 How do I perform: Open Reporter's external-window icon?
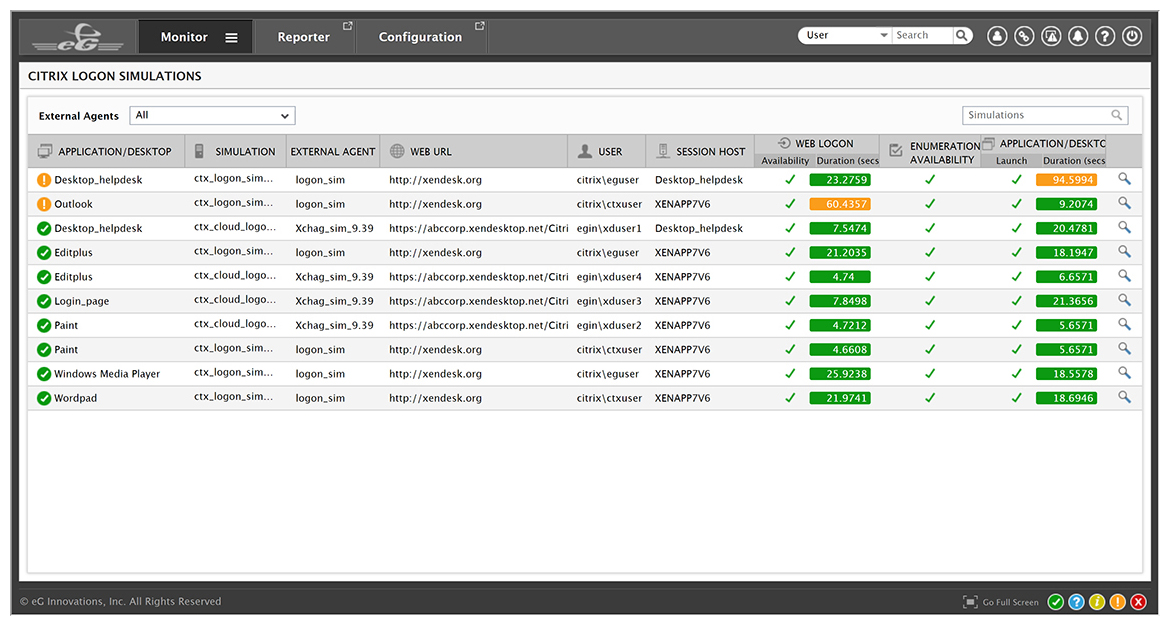coord(347,26)
